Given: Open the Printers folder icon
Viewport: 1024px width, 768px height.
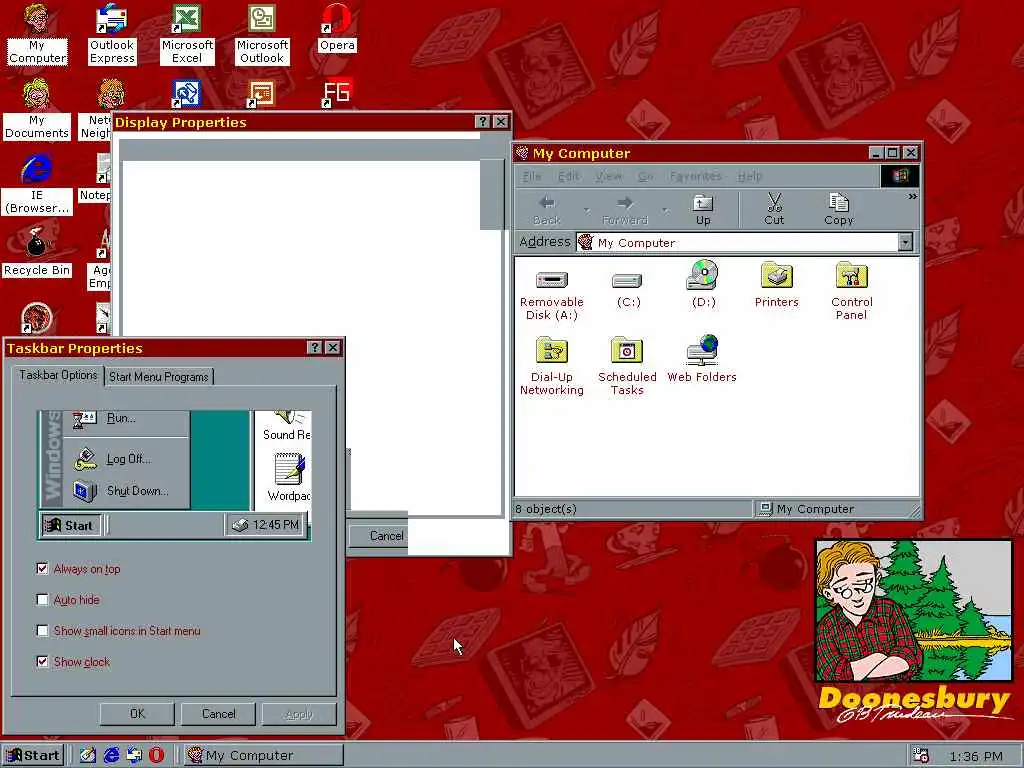Looking at the screenshot, I should (776, 285).
